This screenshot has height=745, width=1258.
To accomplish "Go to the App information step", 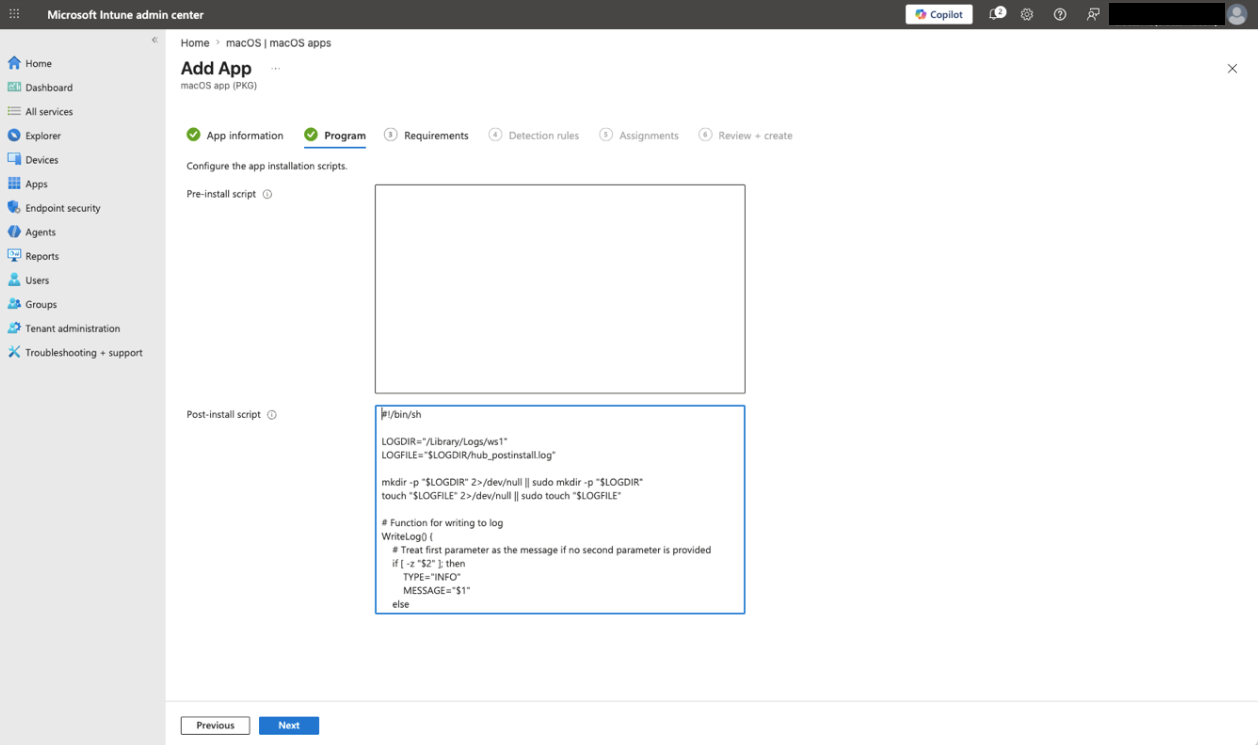I will coord(235,135).
